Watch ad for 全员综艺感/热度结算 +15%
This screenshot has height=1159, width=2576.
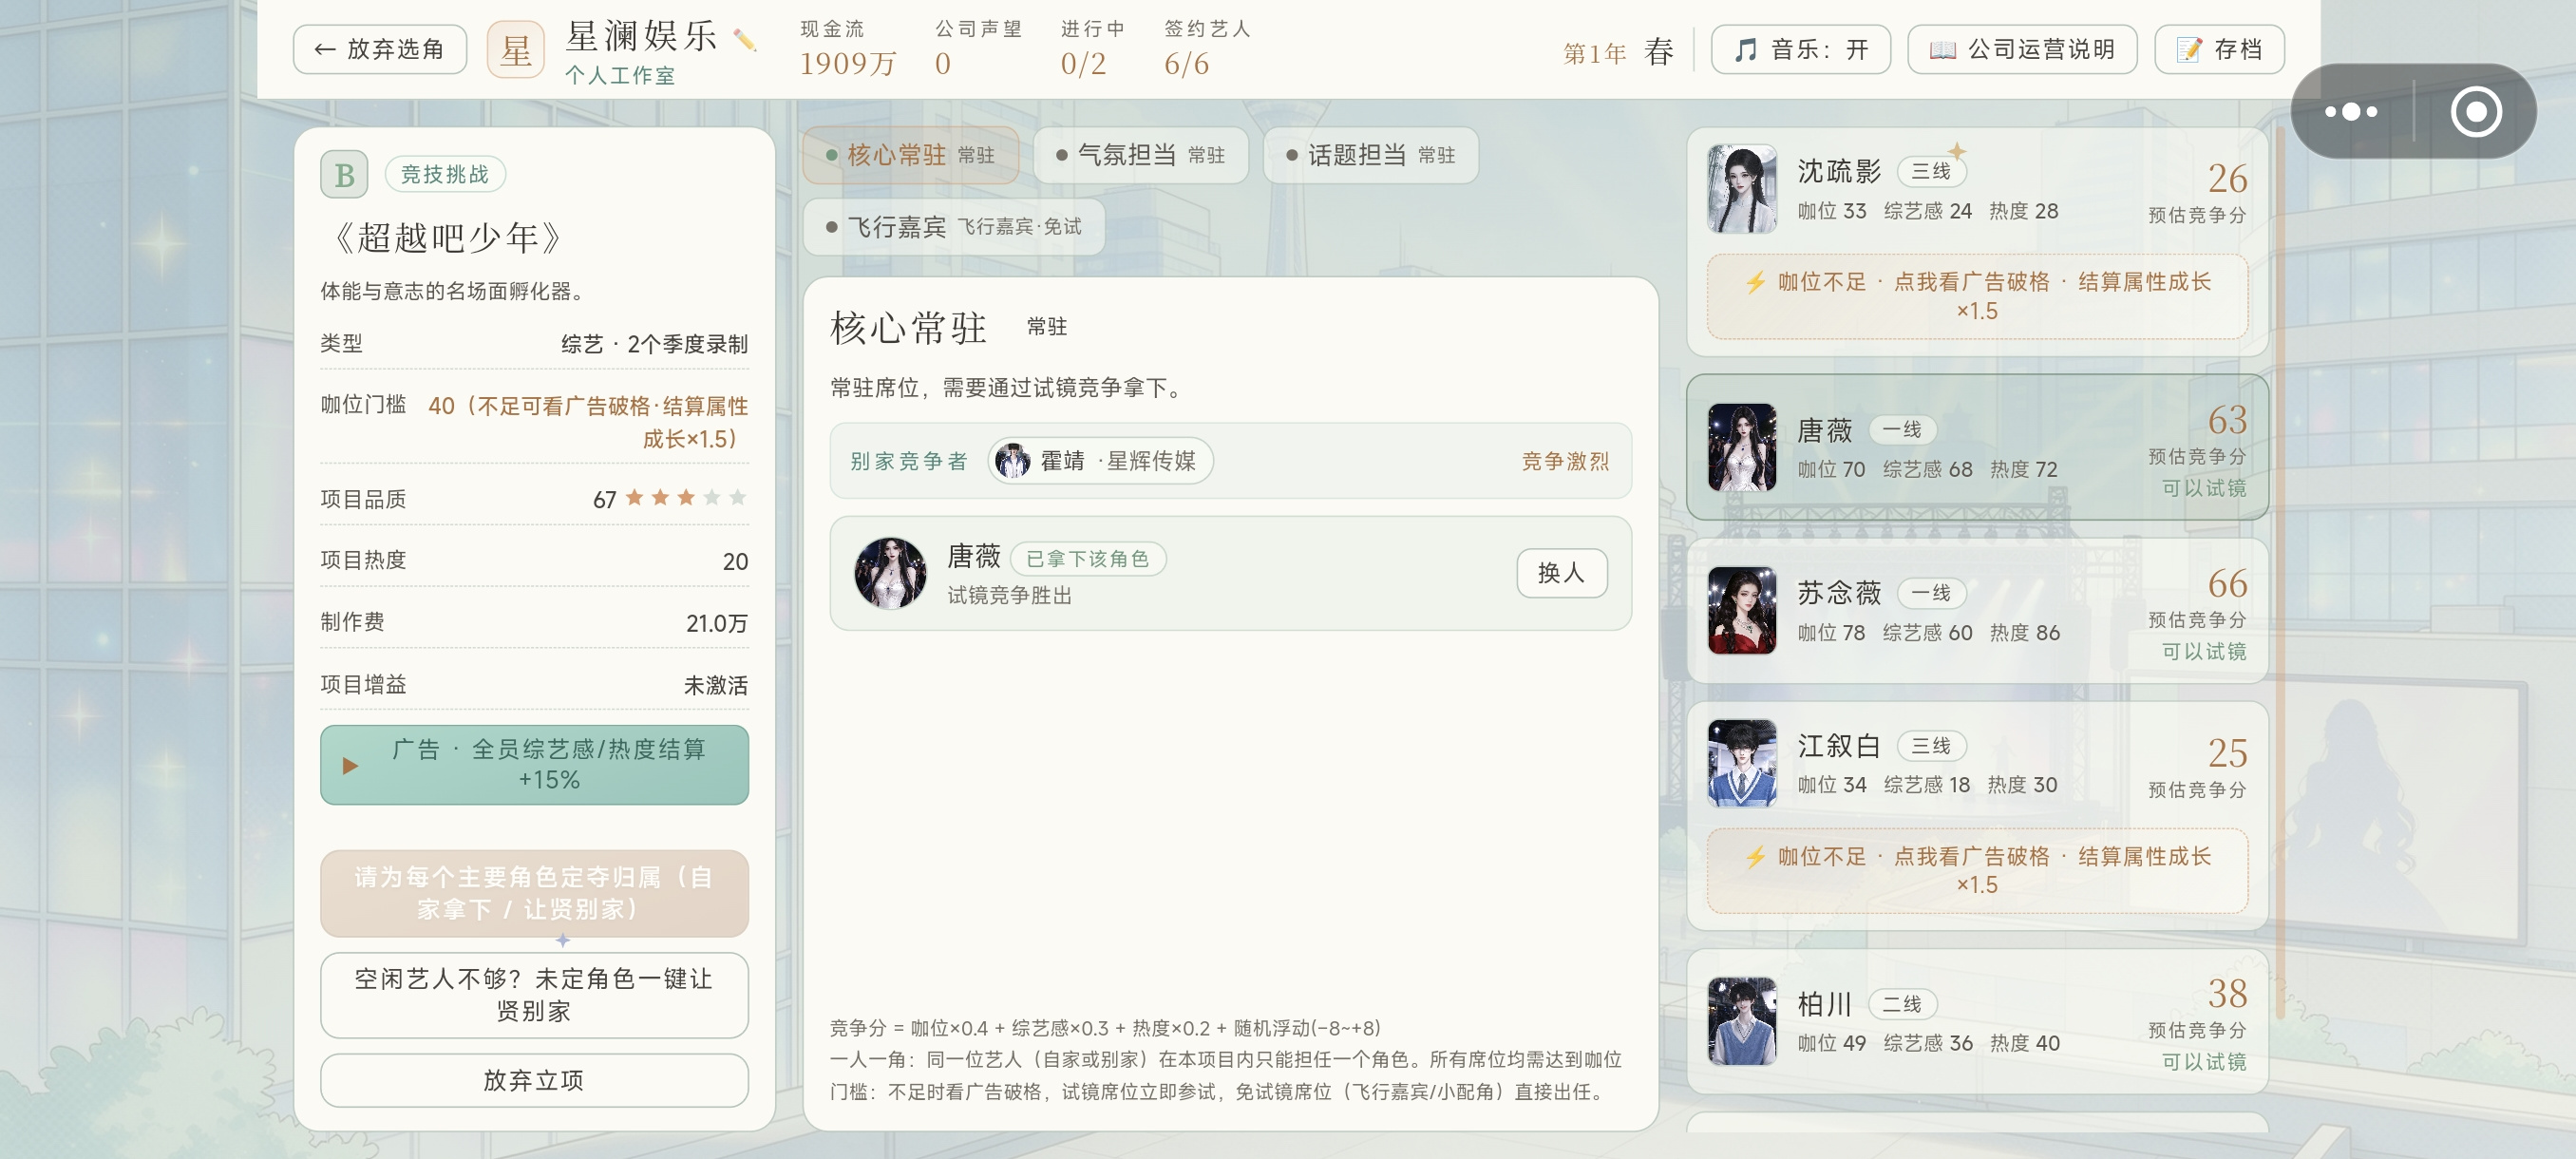point(534,765)
